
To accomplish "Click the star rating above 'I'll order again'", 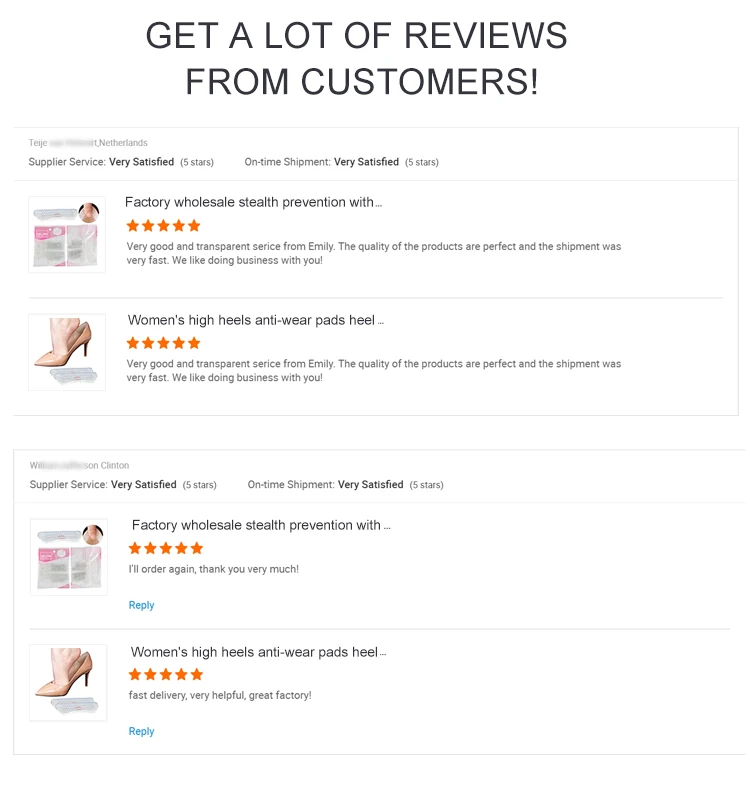I will coord(166,548).
